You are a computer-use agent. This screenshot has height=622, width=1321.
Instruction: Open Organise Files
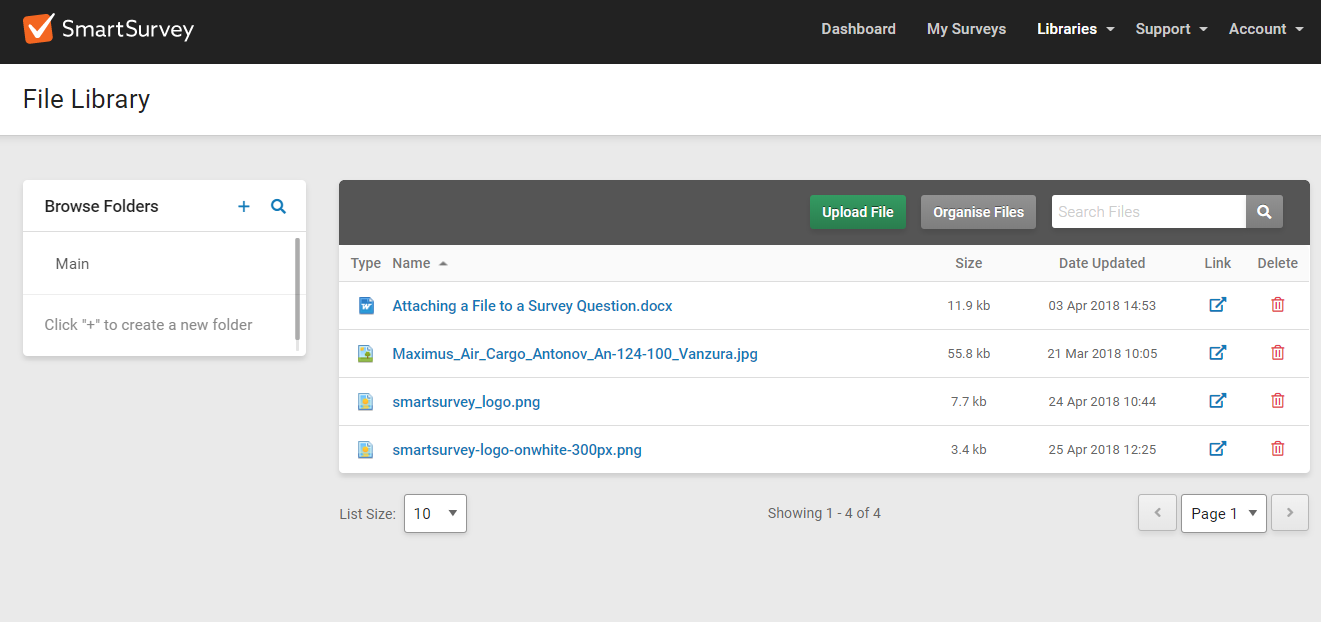click(x=977, y=212)
